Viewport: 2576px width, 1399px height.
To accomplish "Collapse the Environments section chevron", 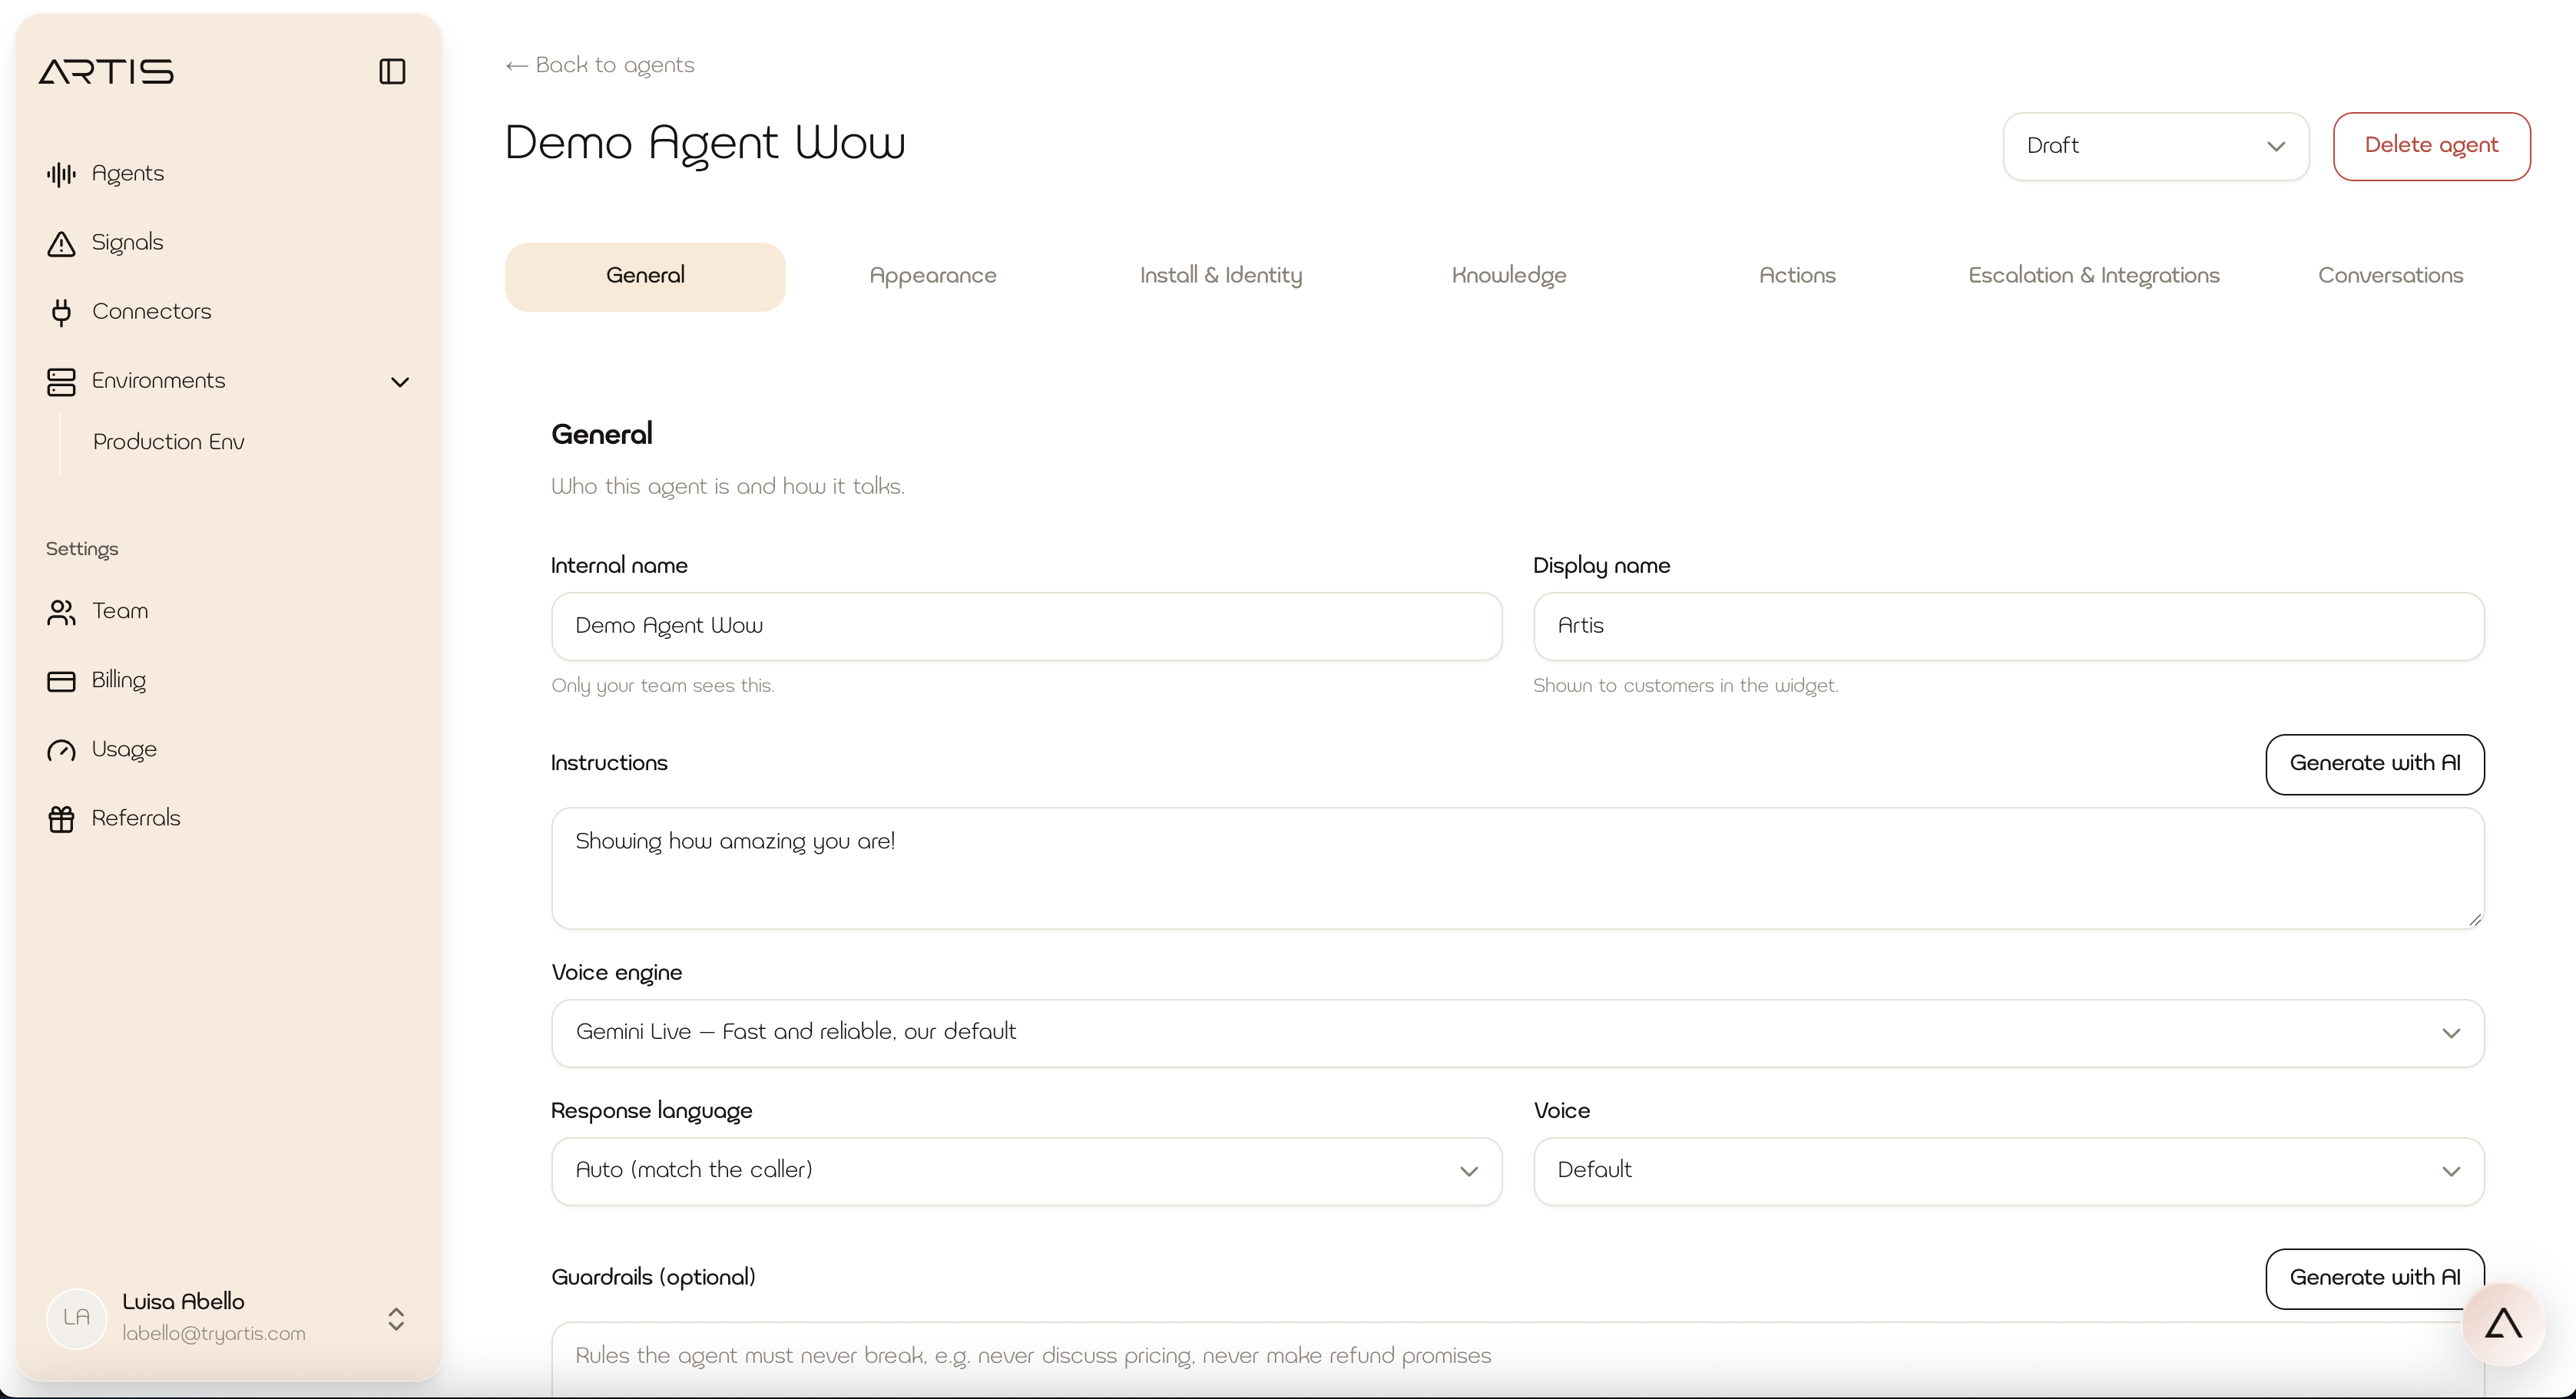I will click(x=400, y=382).
